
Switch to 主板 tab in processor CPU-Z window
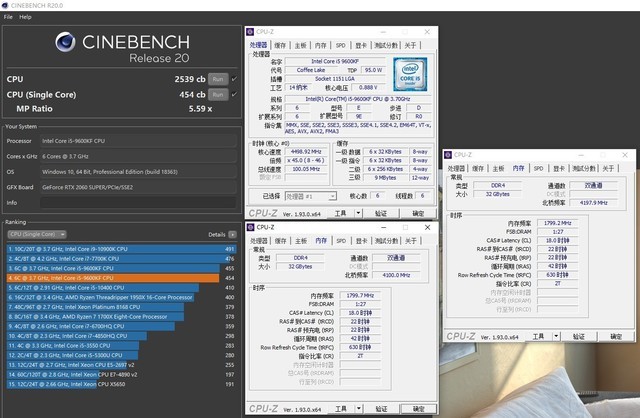pos(300,45)
